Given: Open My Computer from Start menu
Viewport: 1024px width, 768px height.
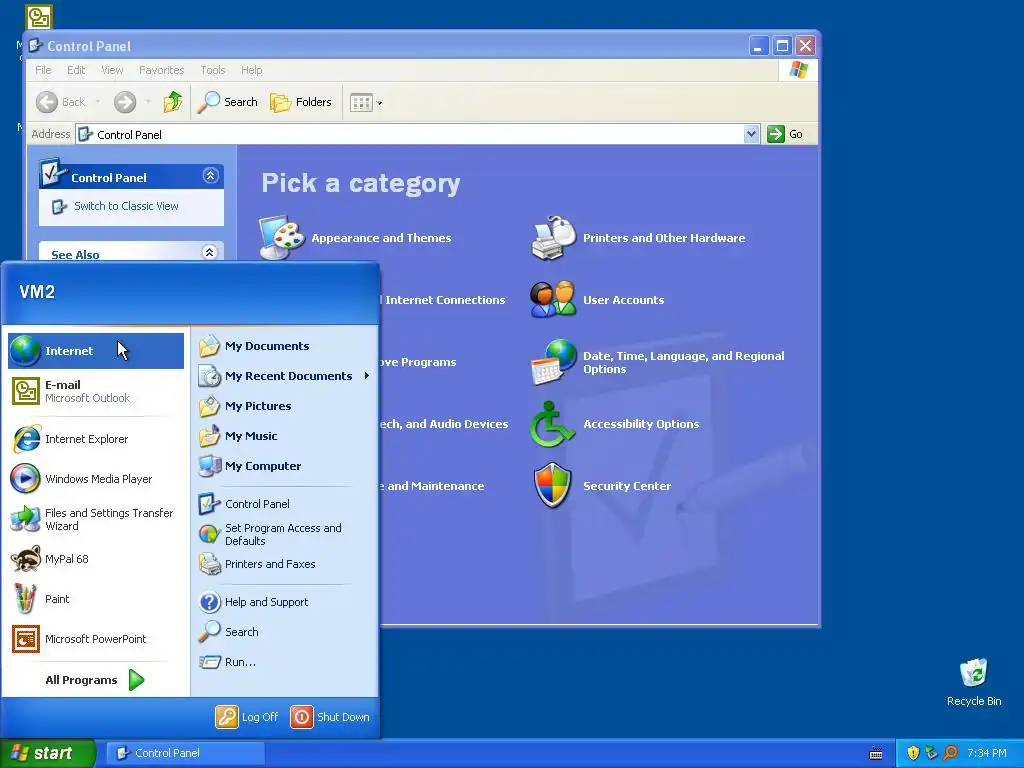Looking at the screenshot, I should (x=284, y=466).
